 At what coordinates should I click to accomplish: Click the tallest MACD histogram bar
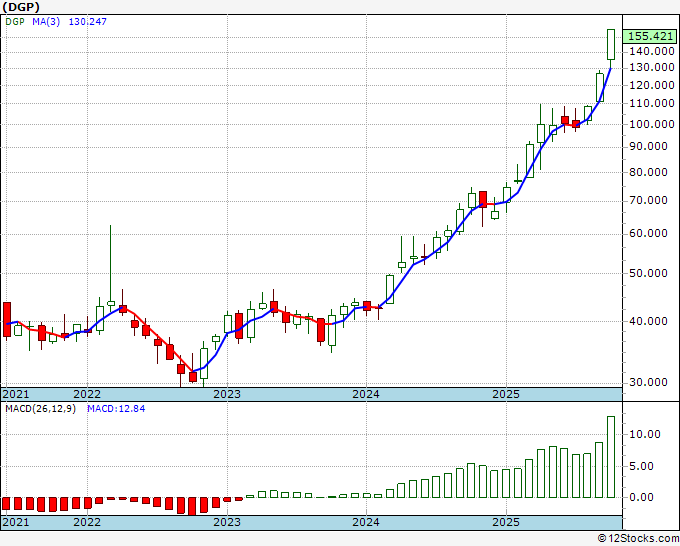pyautogui.click(x=611, y=457)
